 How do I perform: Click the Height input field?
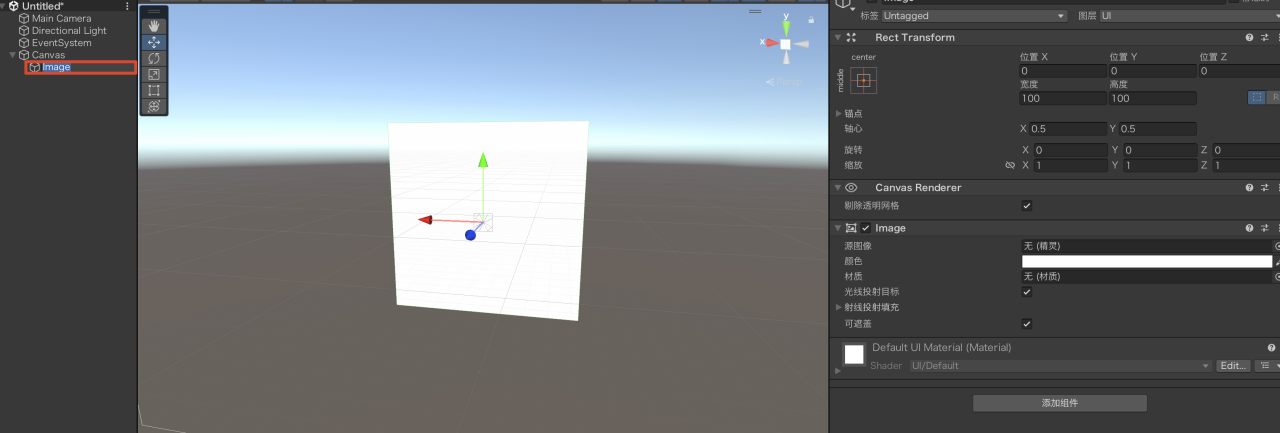point(1152,98)
